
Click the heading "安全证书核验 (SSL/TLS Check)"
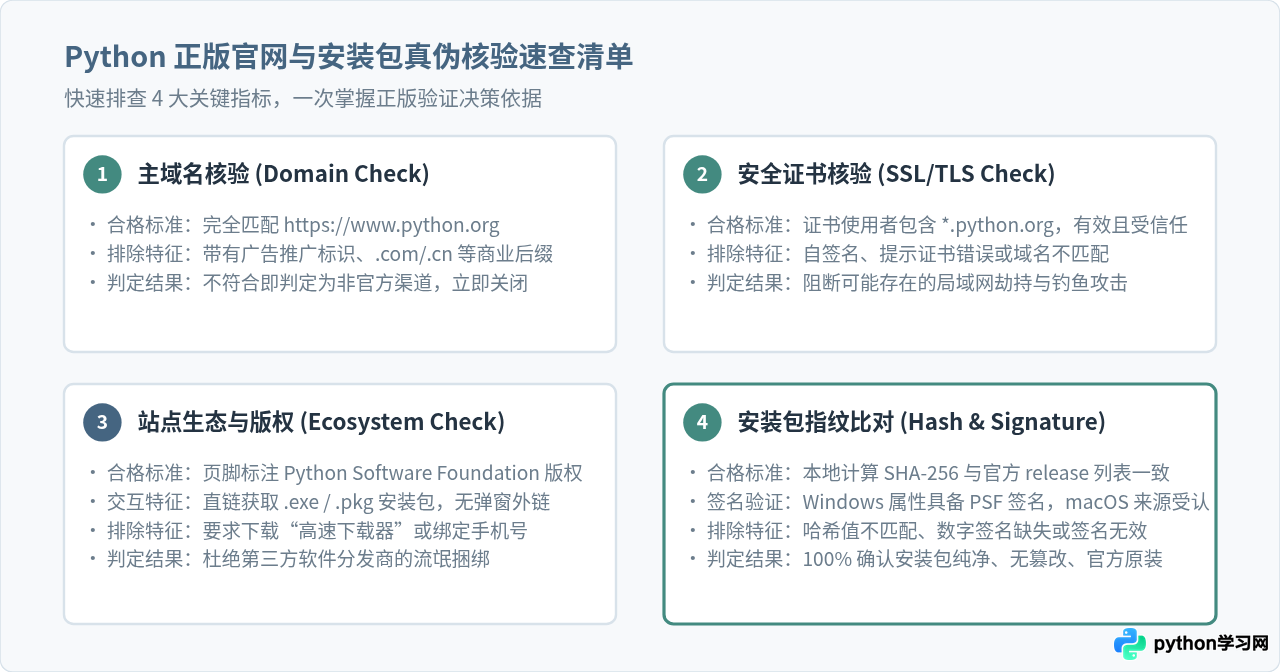pyautogui.click(x=896, y=174)
